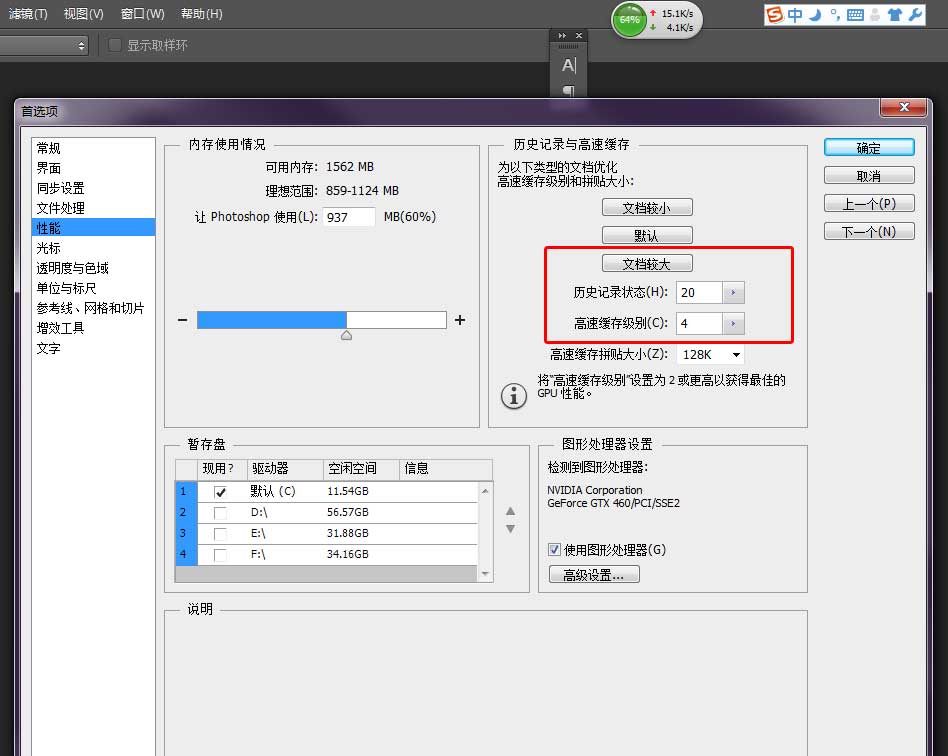
Task: Disable the C: default scratch disk
Action: [x=221, y=492]
